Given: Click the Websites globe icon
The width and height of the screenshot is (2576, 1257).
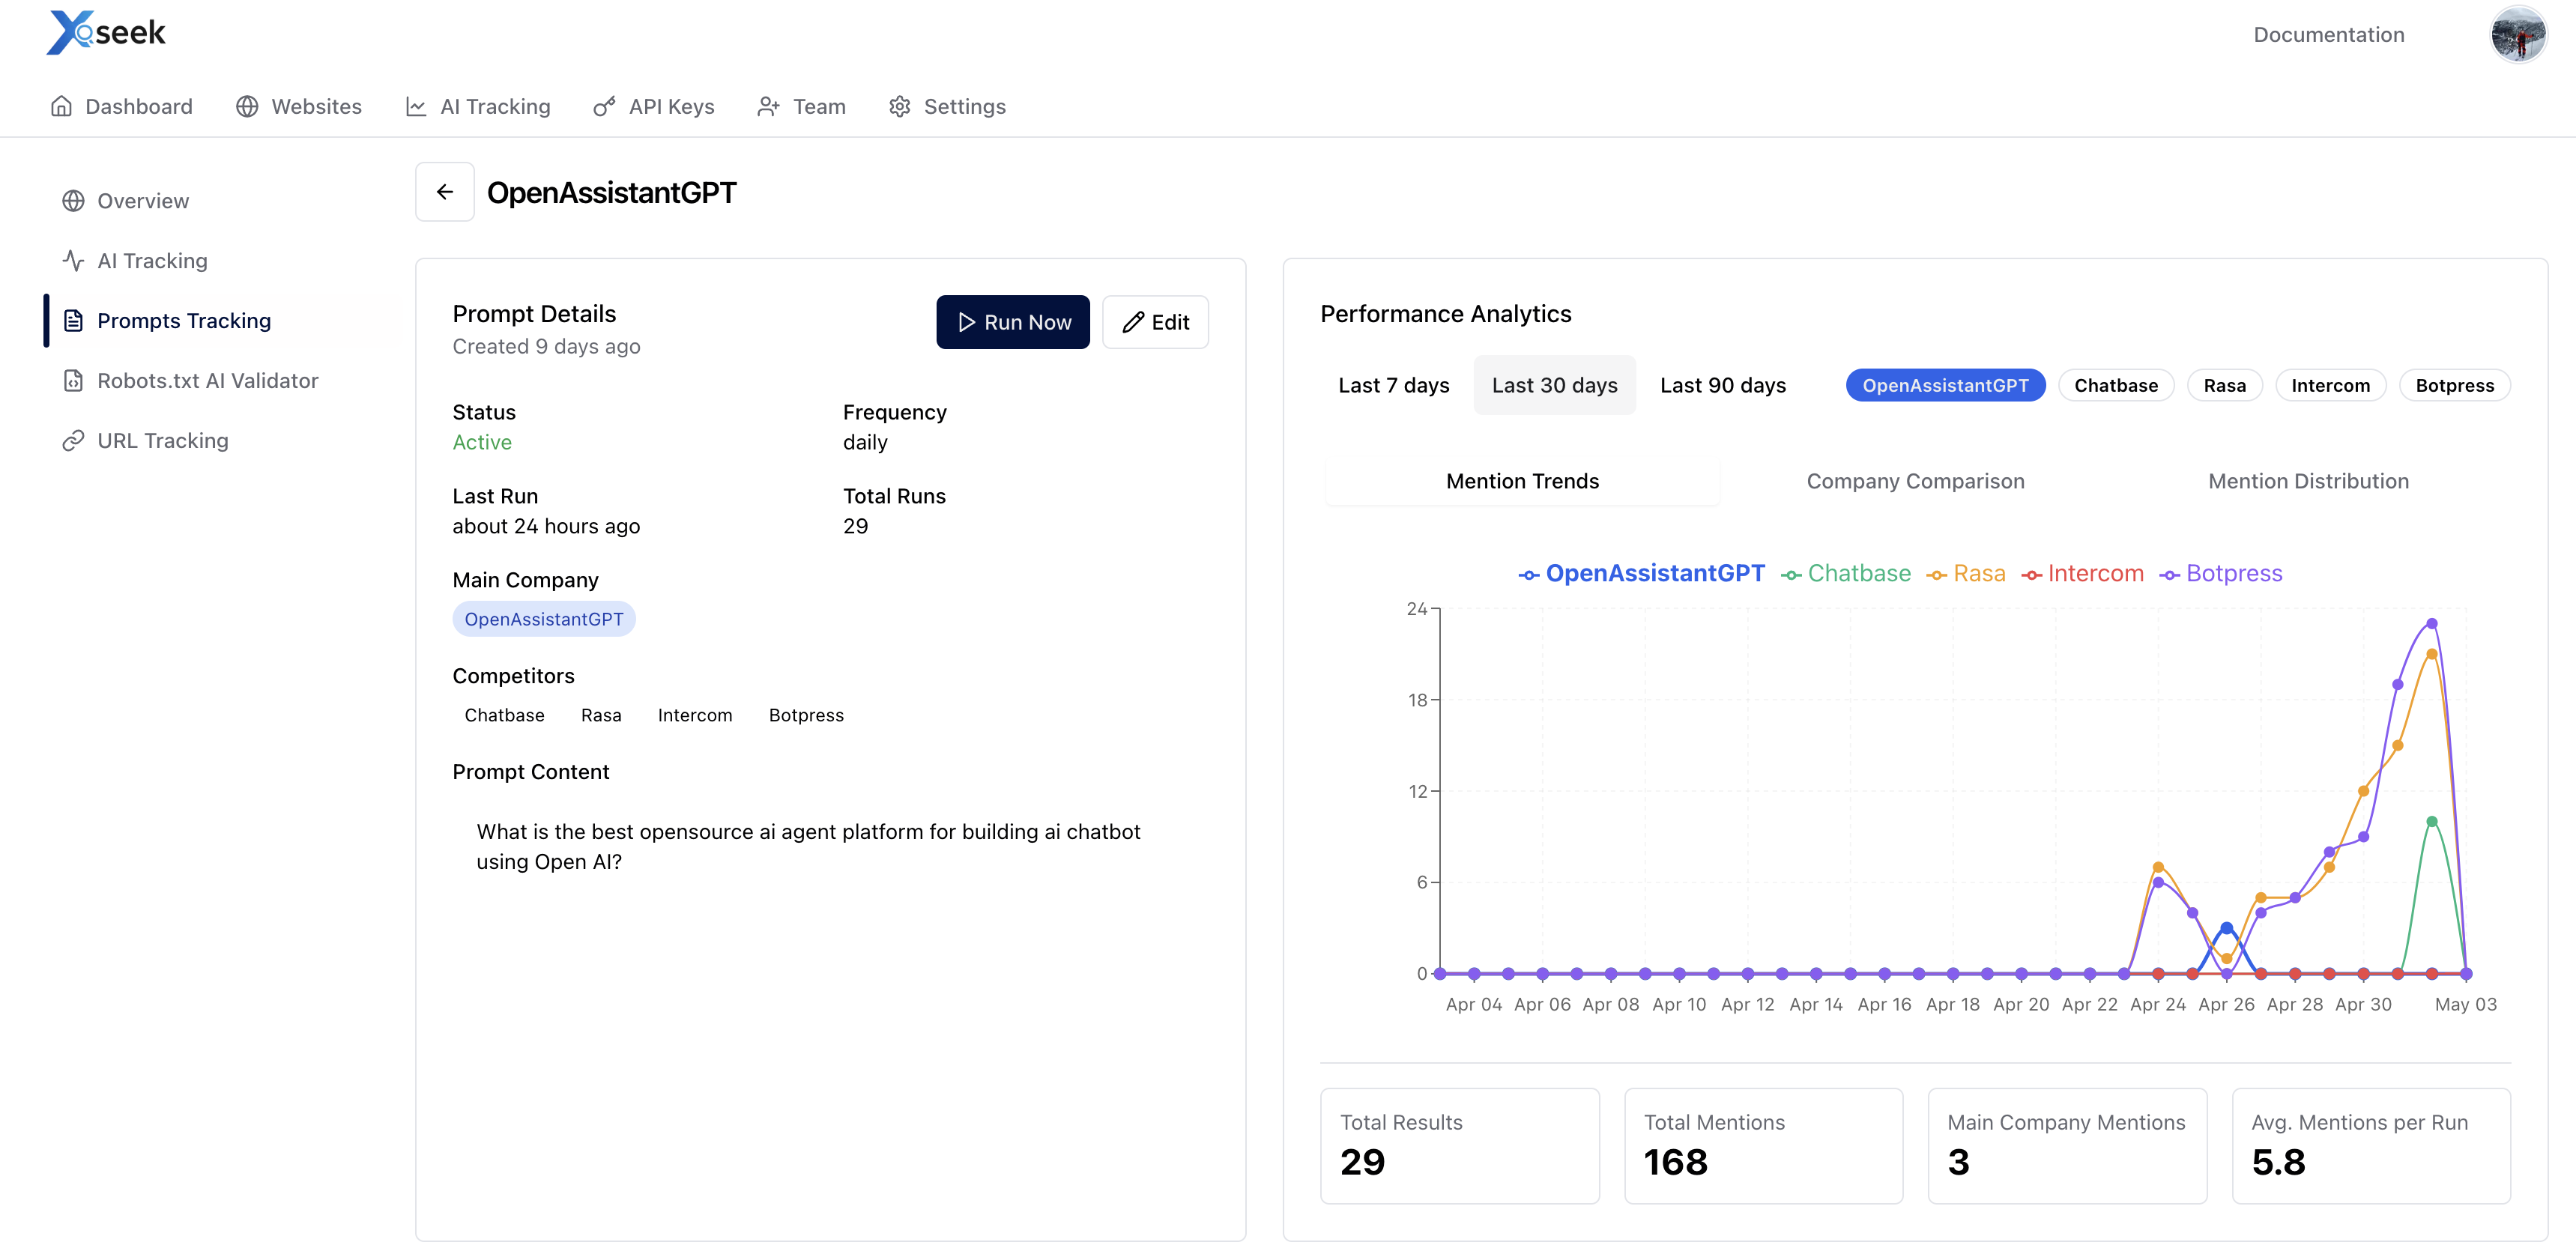Looking at the screenshot, I should click(247, 106).
